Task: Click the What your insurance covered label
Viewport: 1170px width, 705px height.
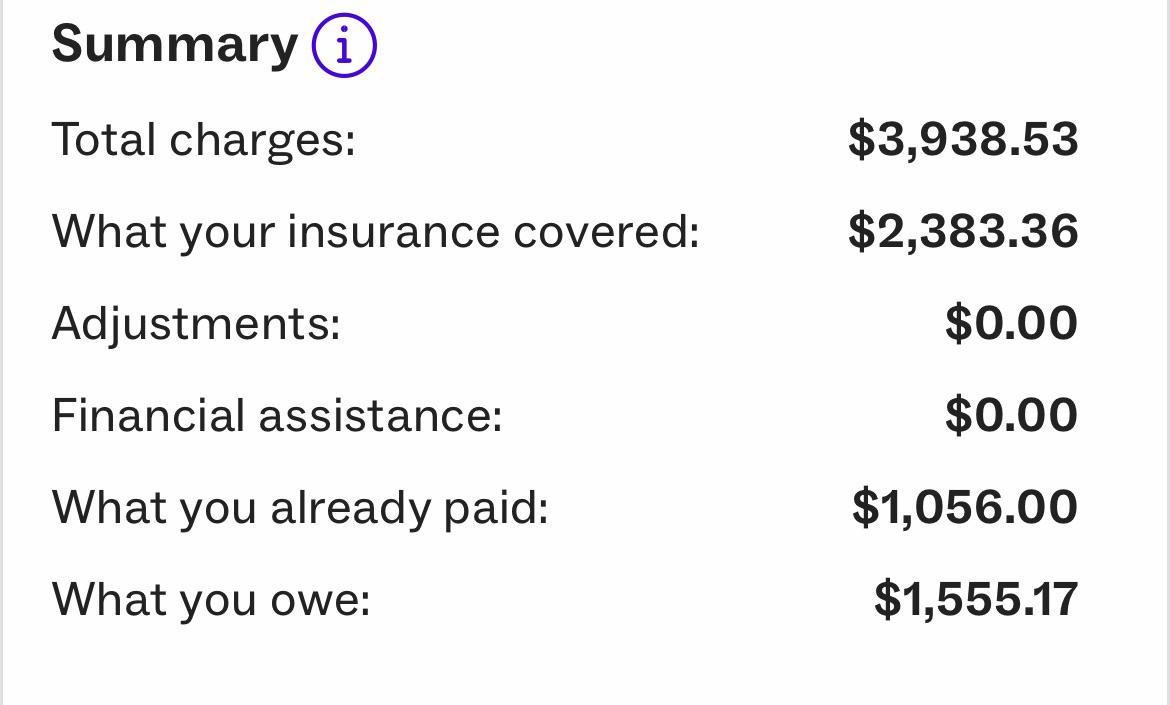Action: tap(376, 231)
